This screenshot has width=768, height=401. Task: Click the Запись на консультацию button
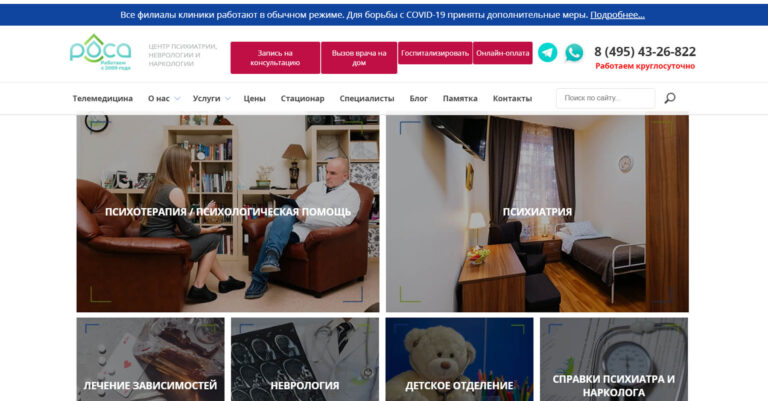tap(275, 58)
